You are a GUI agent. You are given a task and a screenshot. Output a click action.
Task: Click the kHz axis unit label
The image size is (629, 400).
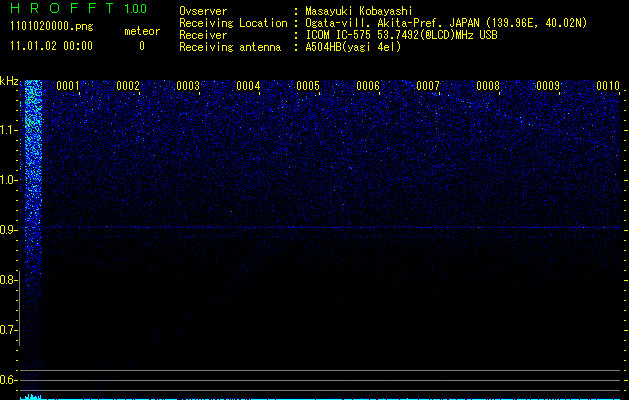[9, 81]
